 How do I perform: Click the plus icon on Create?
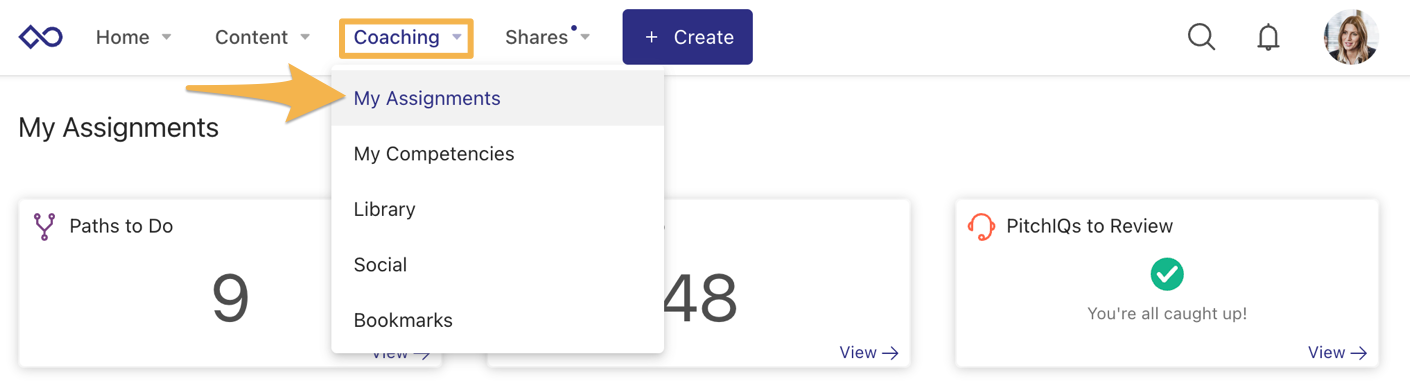651,37
